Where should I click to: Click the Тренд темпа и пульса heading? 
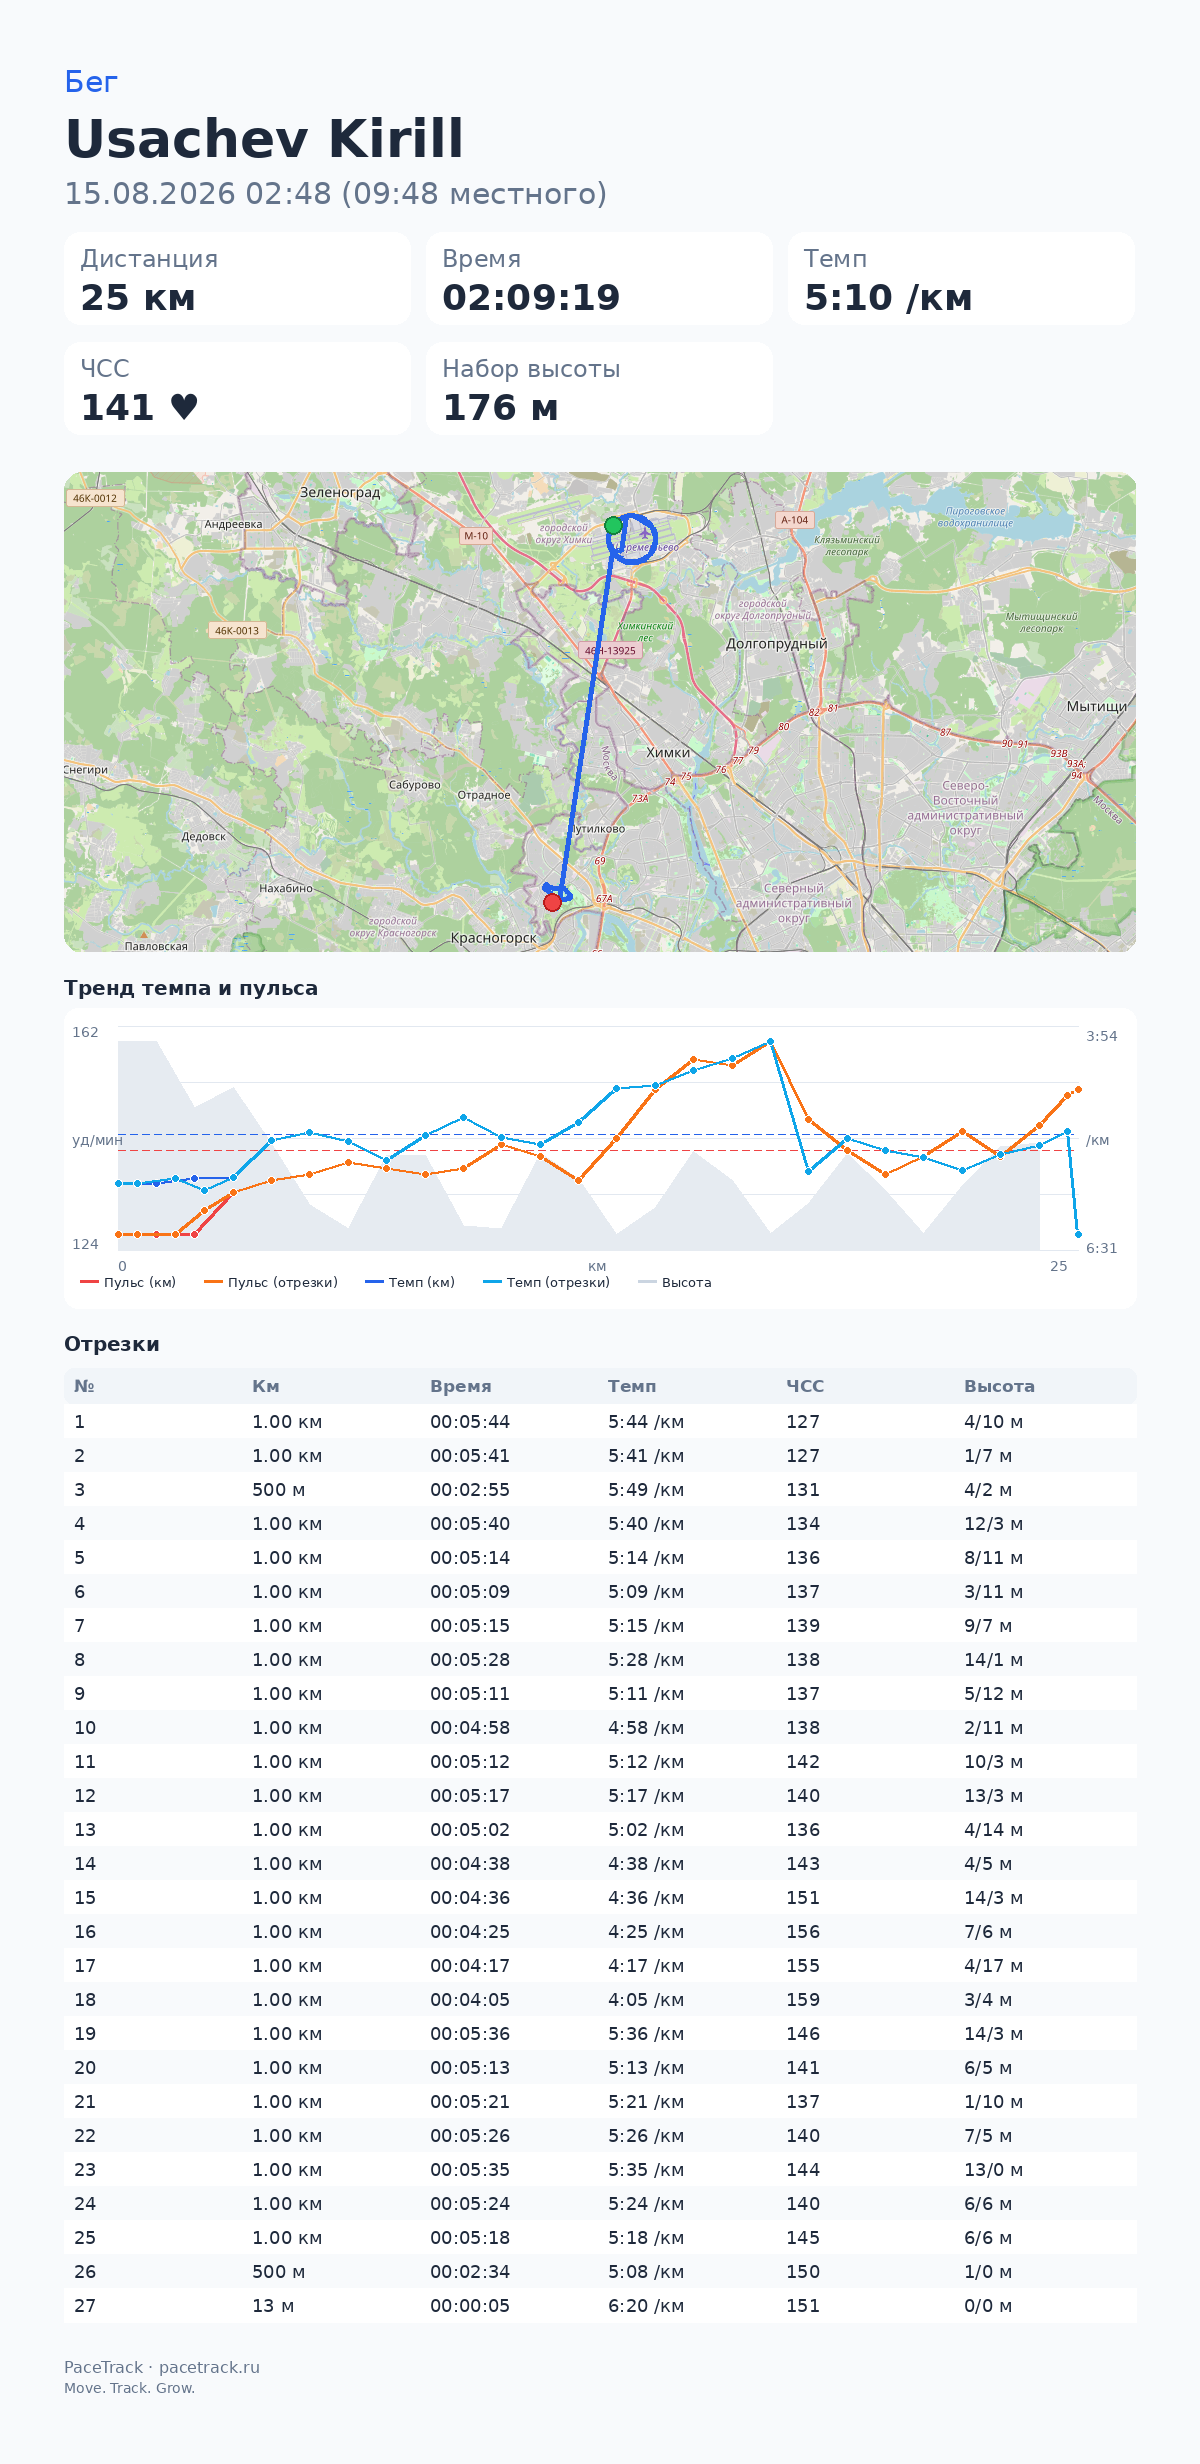pyautogui.click(x=191, y=988)
